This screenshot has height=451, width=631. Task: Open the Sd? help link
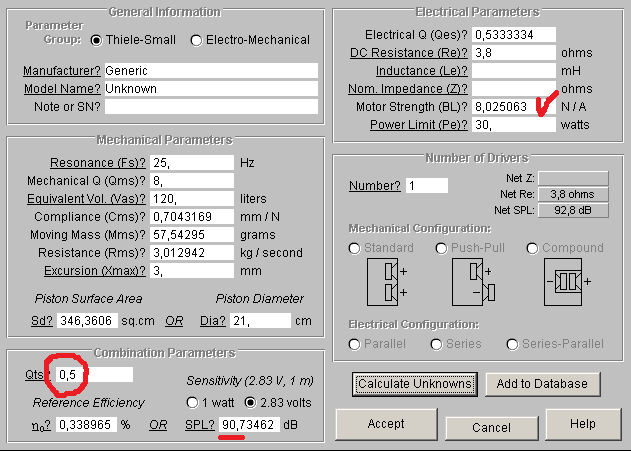(42, 321)
